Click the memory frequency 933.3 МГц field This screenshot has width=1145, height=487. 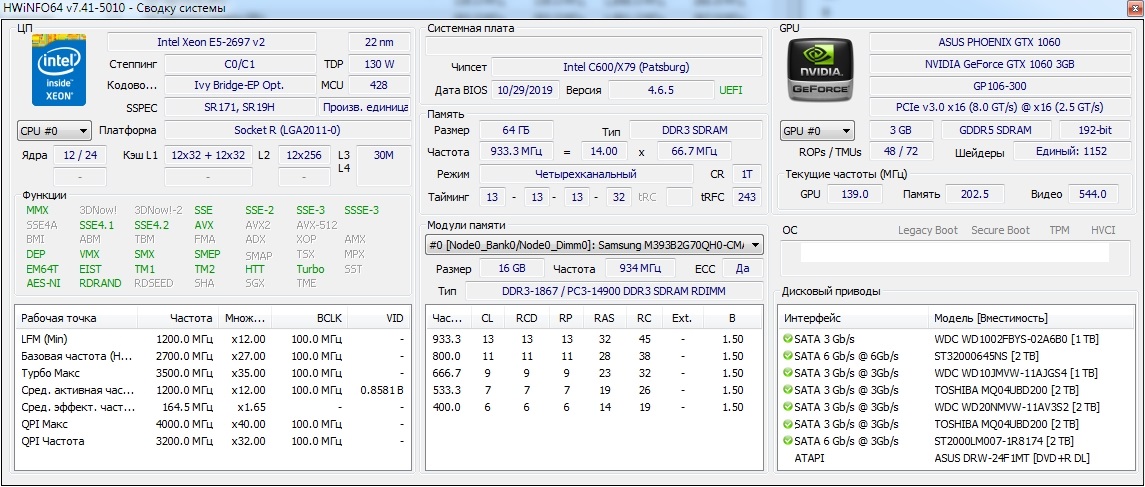coord(516,152)
